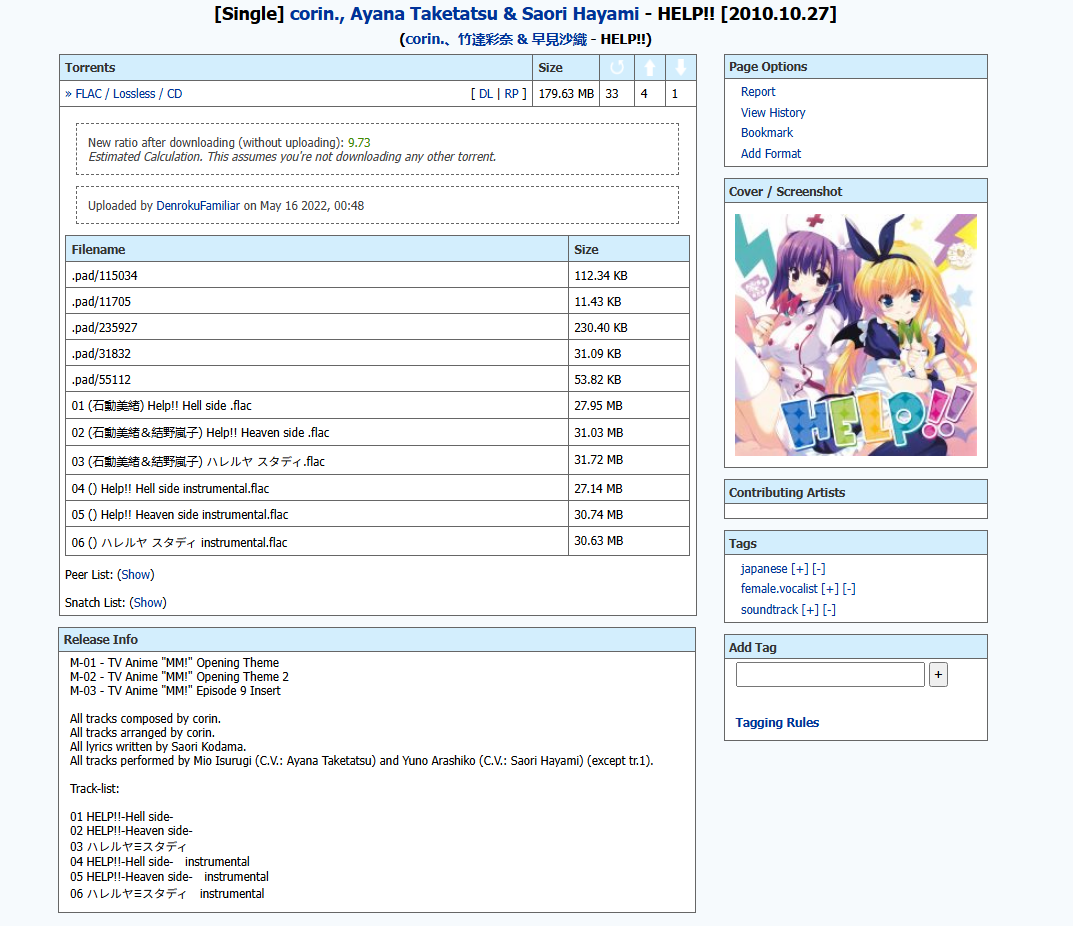This screenshot has height=926, width=1073.
Task: Click the Contributing Artists panel header
Action: click(855, 492)
